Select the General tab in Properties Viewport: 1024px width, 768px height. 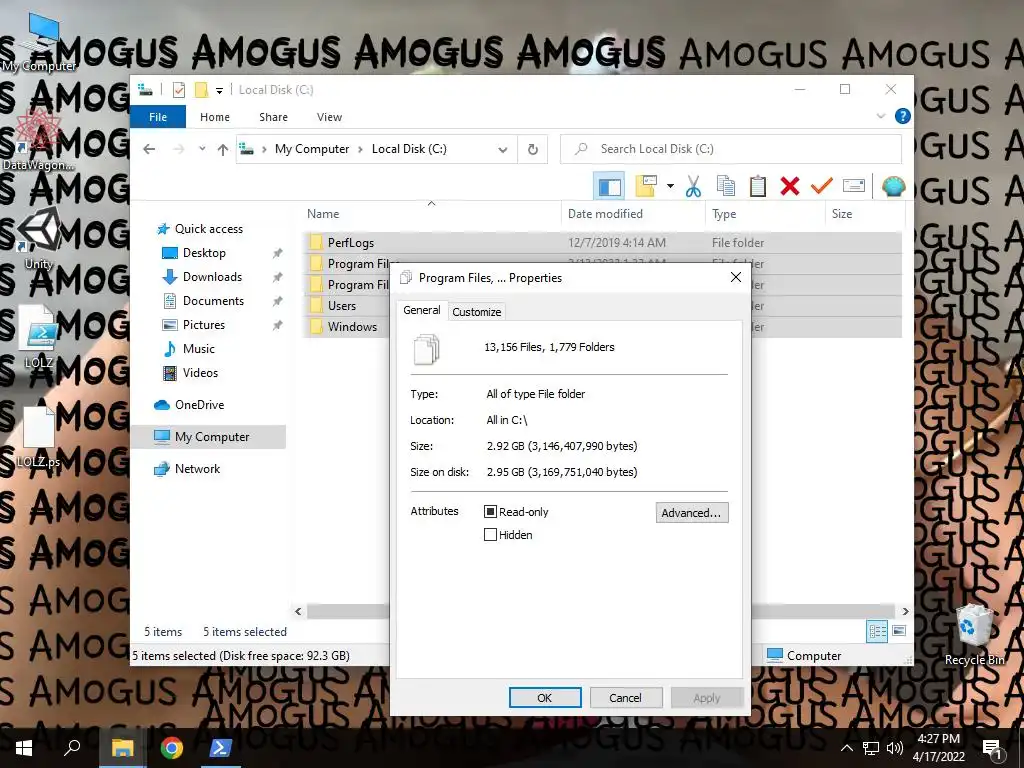click(421, 310)
